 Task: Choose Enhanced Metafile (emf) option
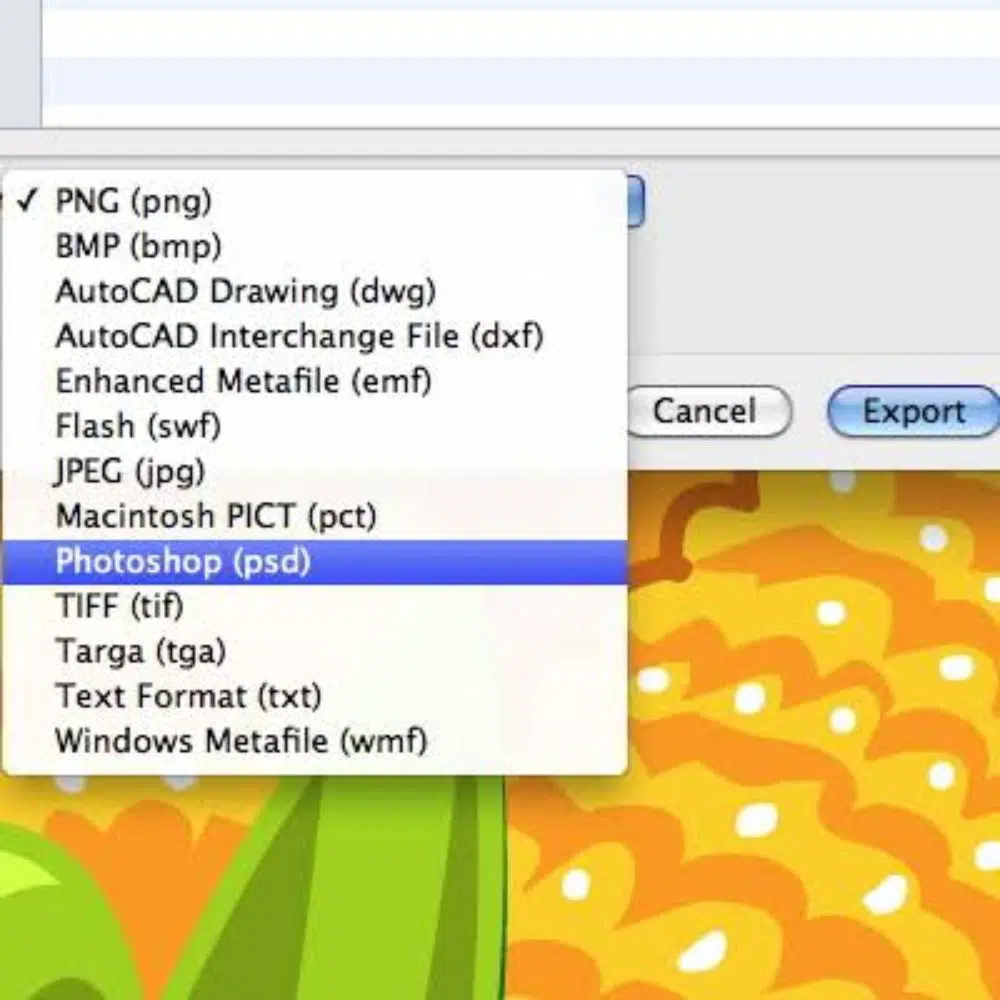[243, 381]
